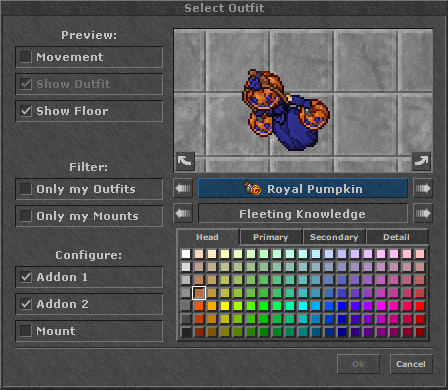Image resolution: width=448 pixels, height=390 pixels.
Task: Enable Only my Mounts filter
Action: 26,216
